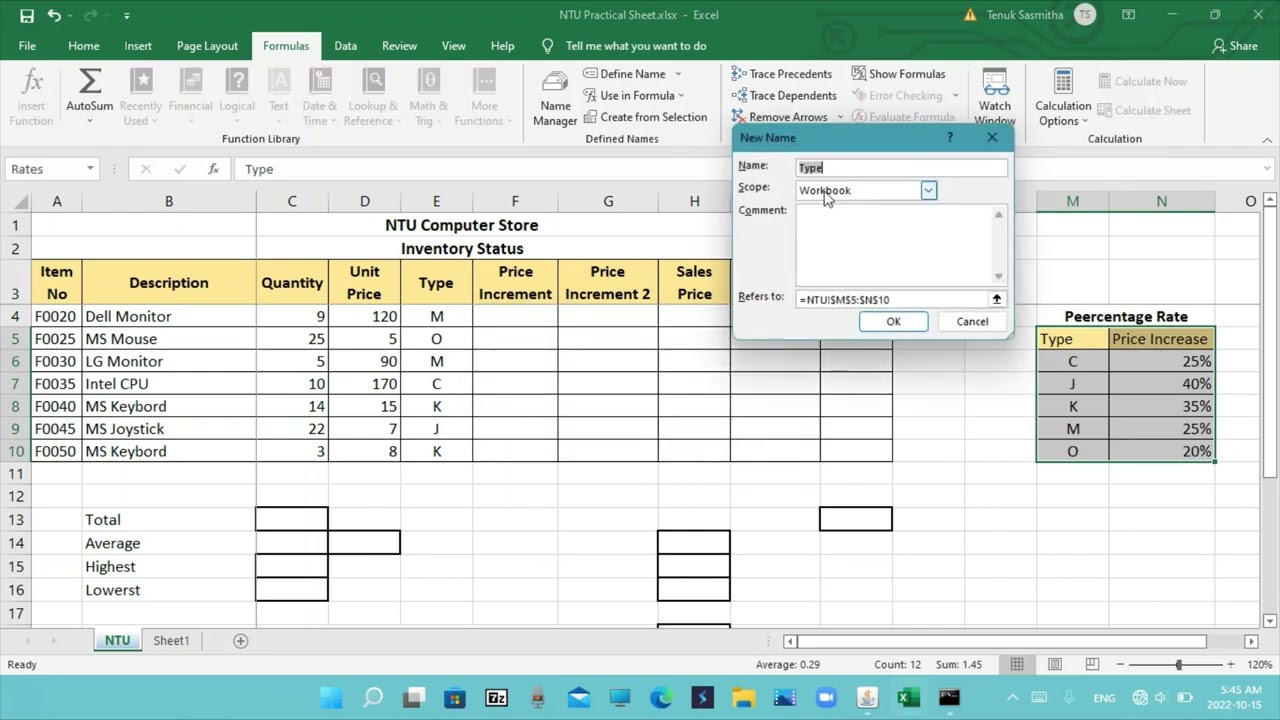Open File Explorer from the taskbar

click(x=743, y=698)
